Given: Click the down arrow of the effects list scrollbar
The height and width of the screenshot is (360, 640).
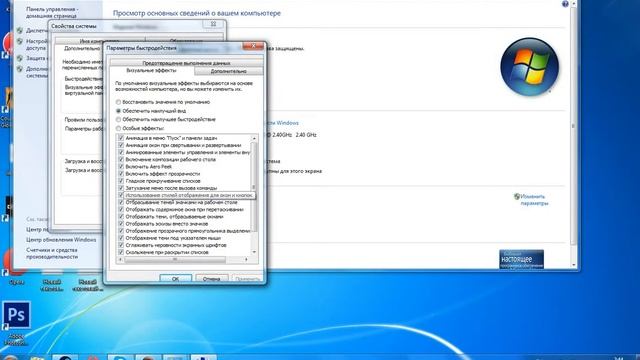Looking at the screenshot, I should tap(254, 252).
